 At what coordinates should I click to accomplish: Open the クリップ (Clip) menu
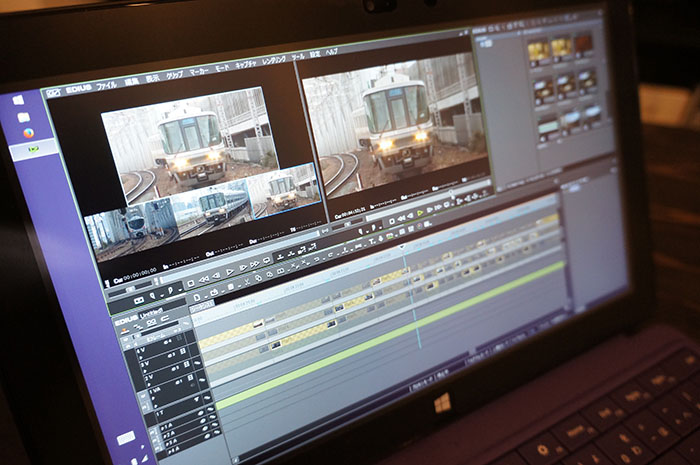point(175,75)
